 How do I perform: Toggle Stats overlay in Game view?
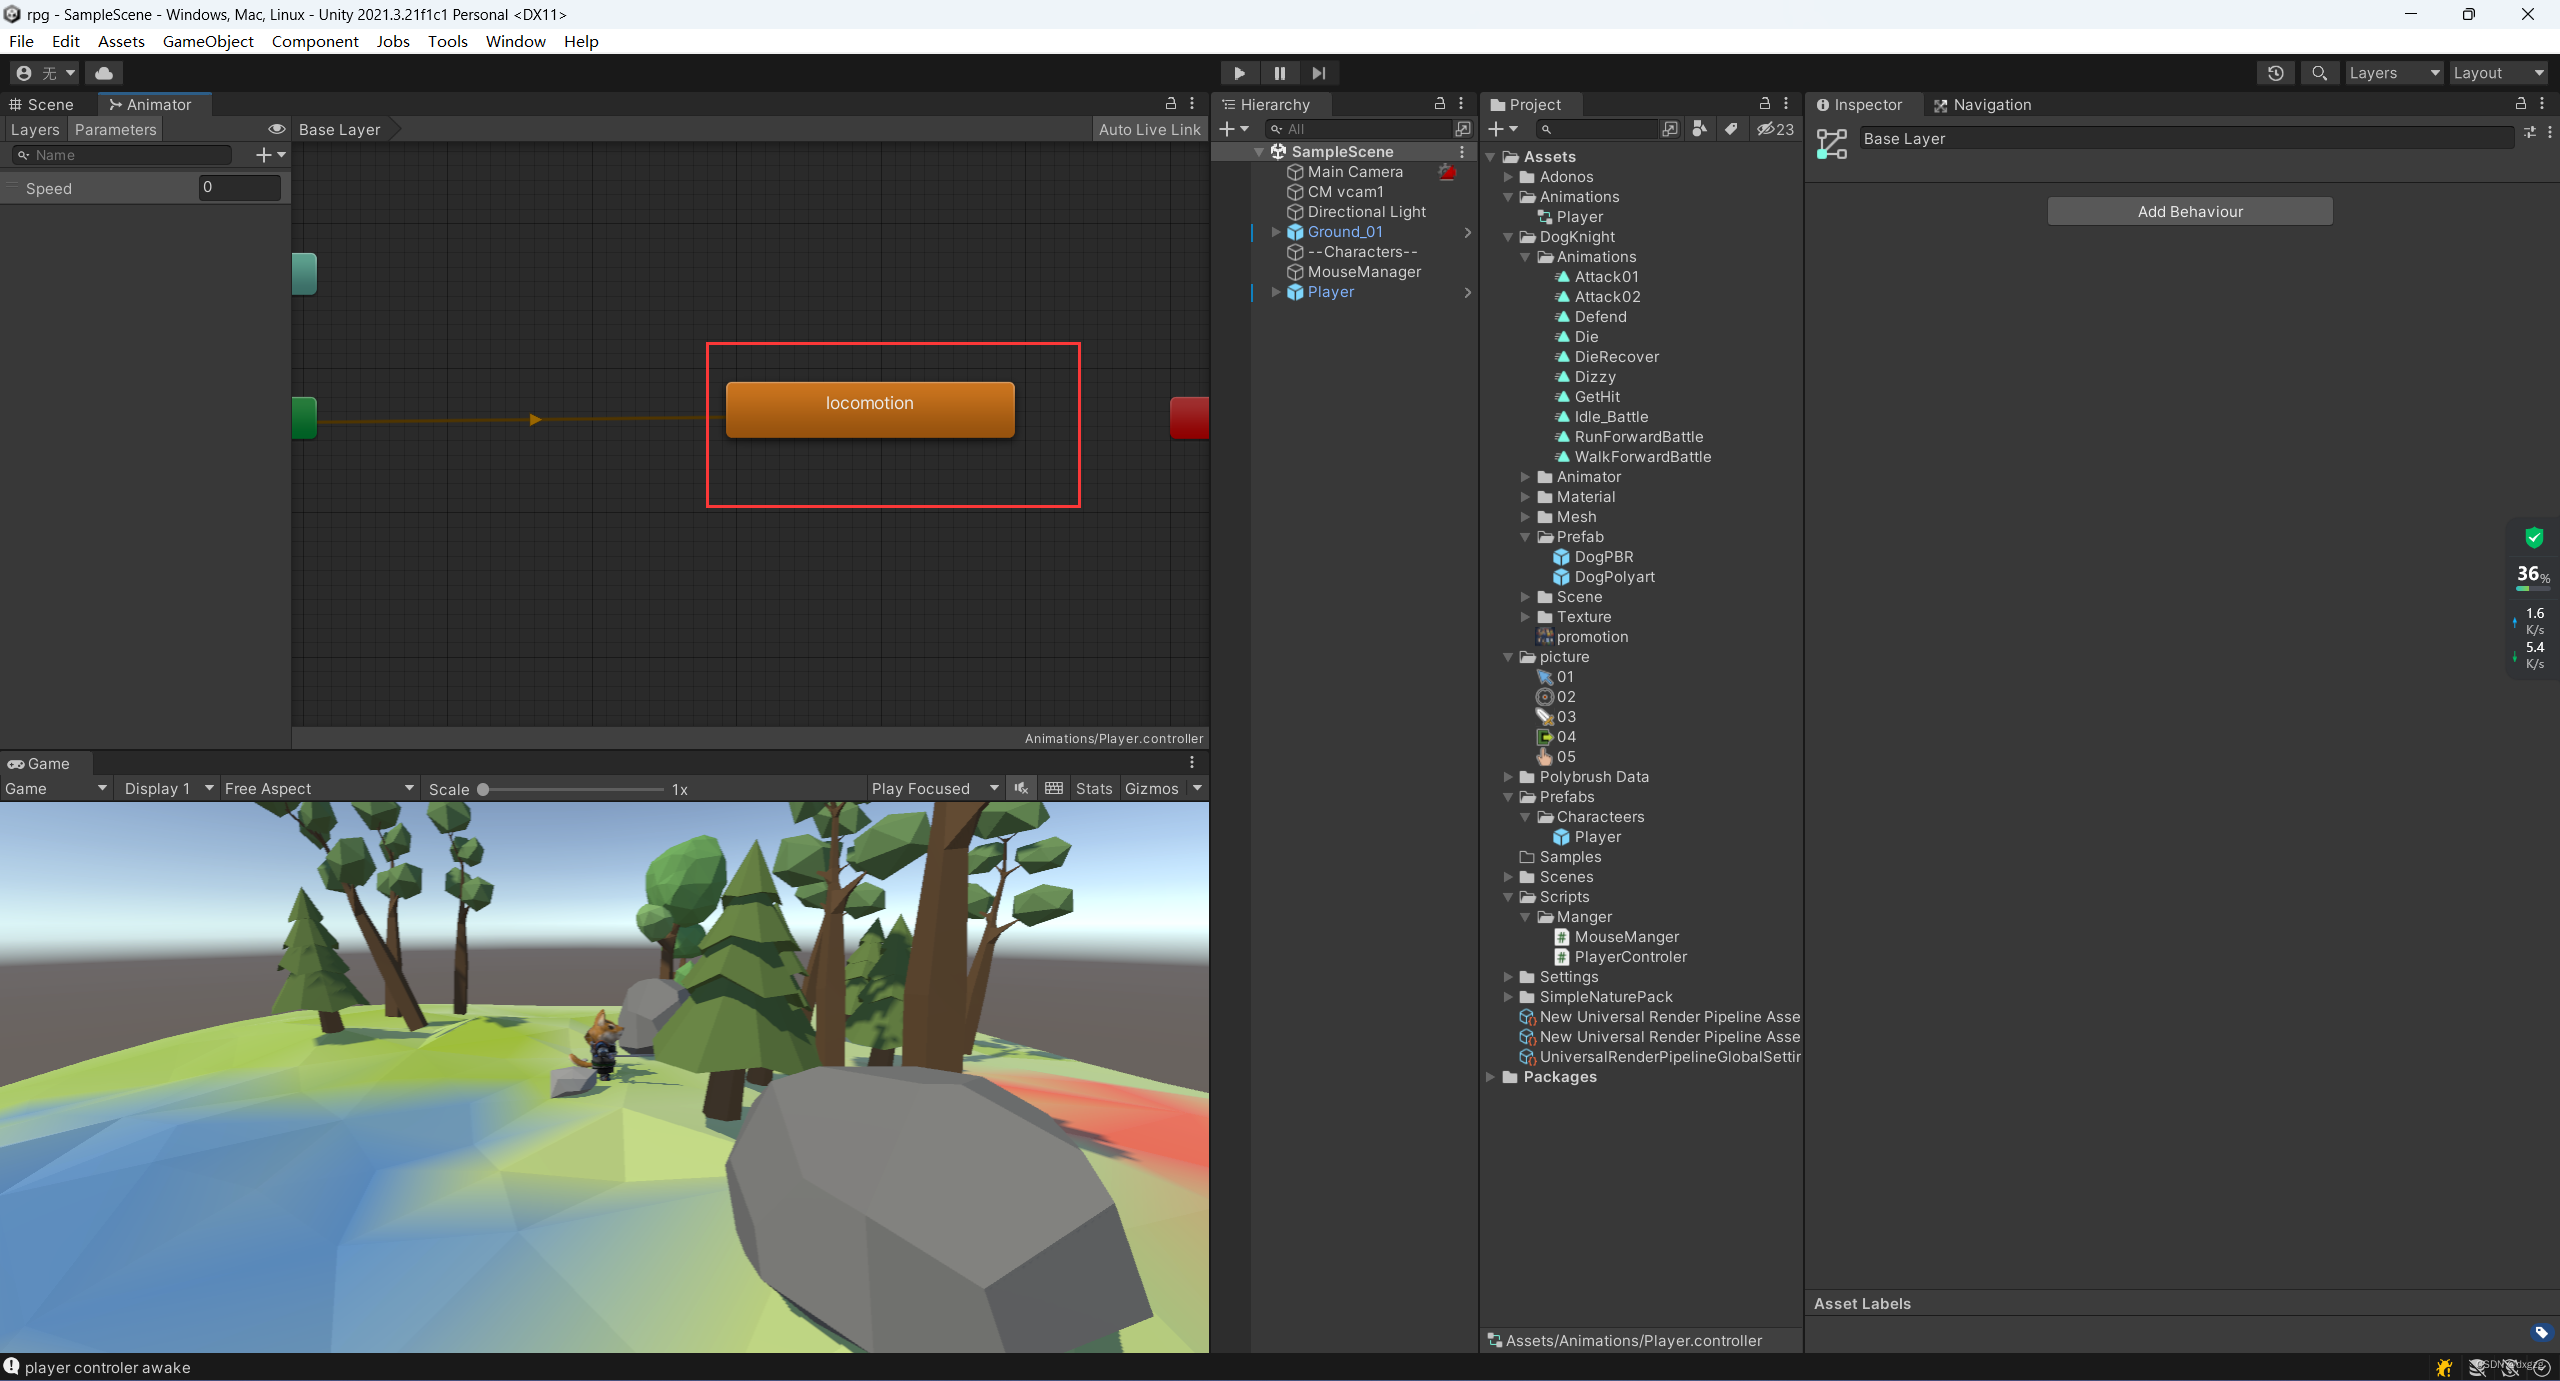1093,788
